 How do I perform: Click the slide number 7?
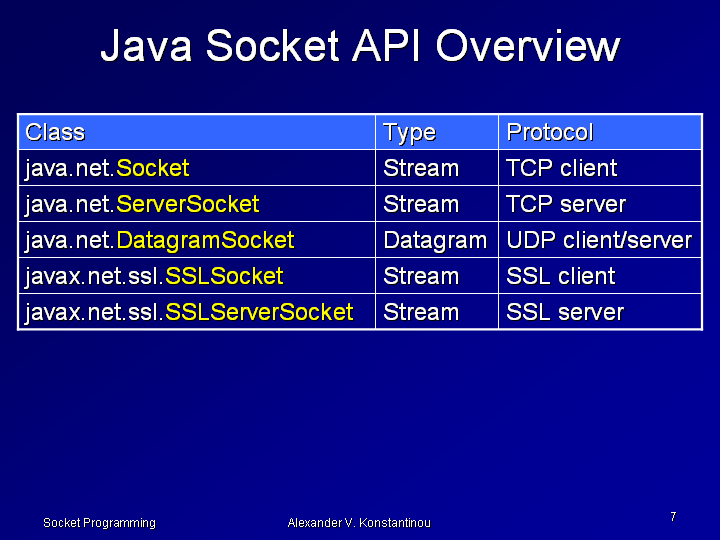(673, 517)
